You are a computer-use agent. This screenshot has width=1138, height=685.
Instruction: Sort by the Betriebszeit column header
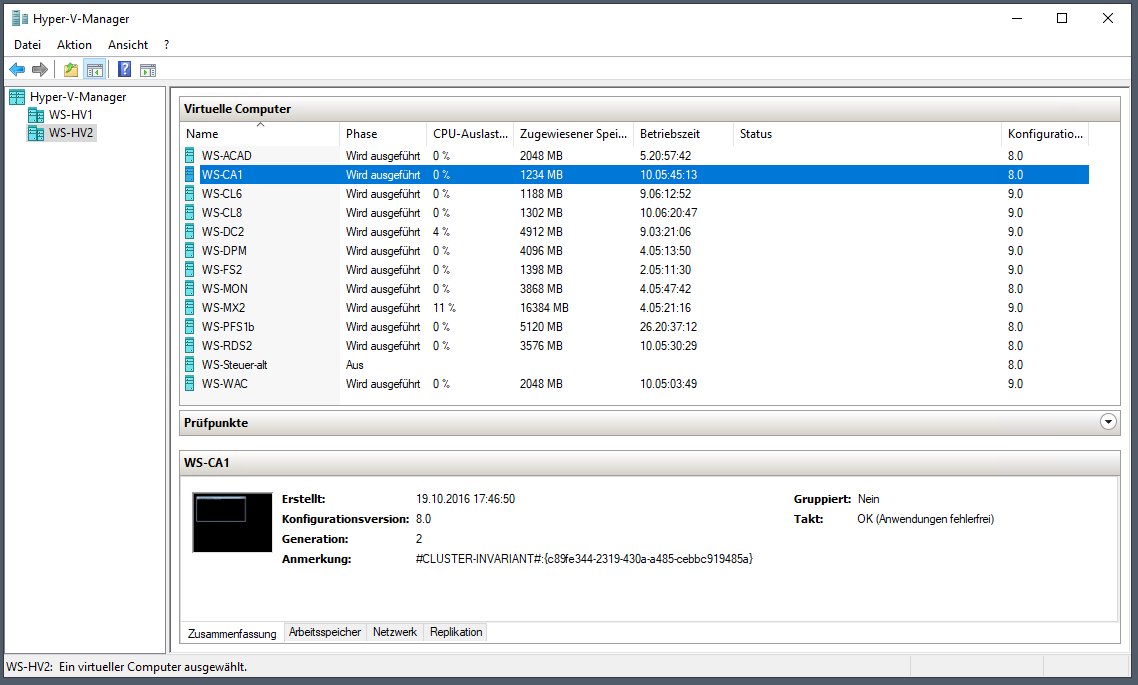tap(683, 134)
